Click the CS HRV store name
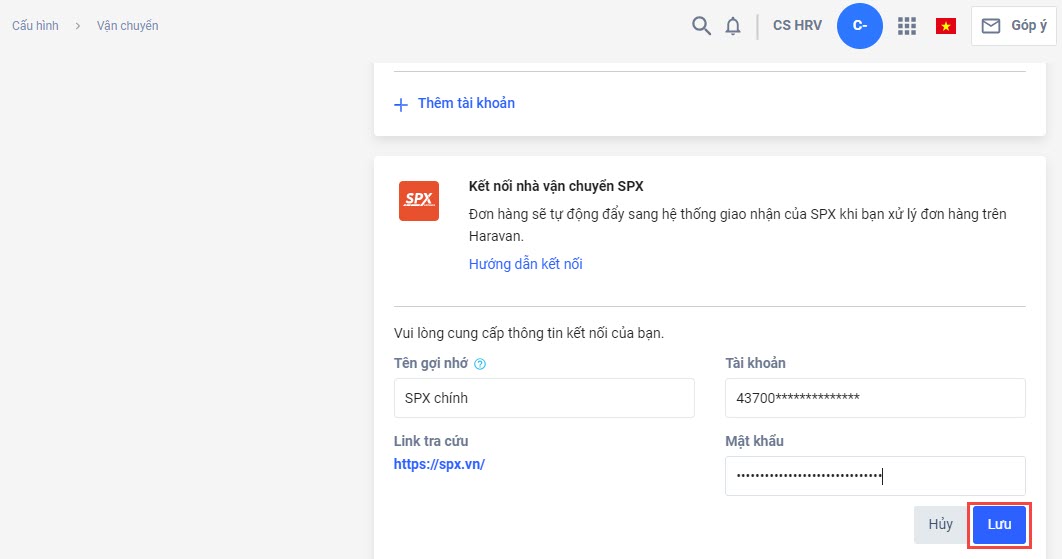The image size is (1062, 559). click(x=797, y=26)
